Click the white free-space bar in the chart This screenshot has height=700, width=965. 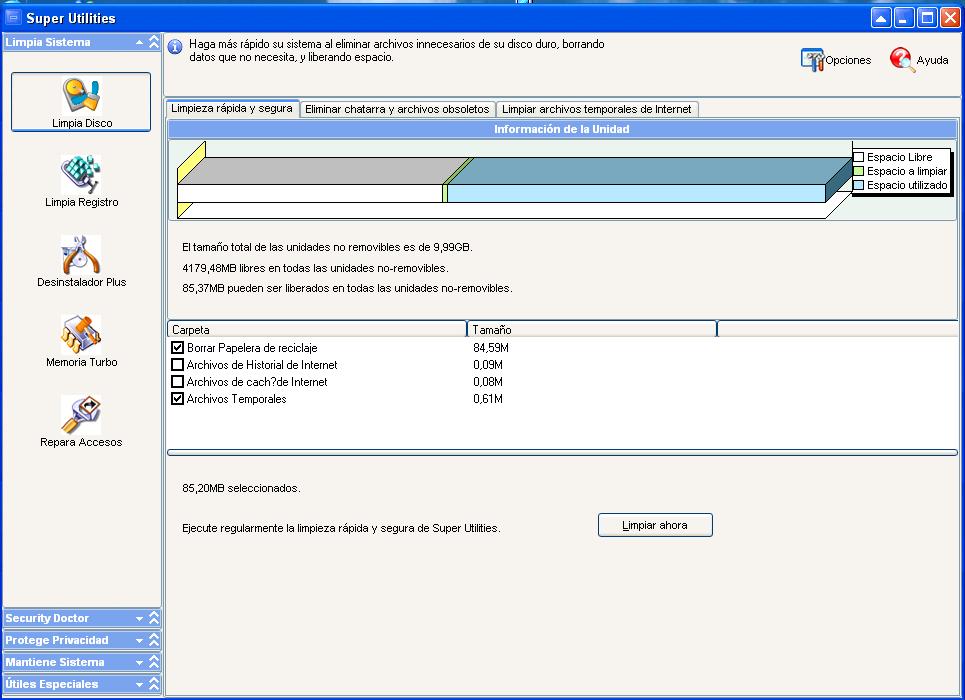[310, 193]
